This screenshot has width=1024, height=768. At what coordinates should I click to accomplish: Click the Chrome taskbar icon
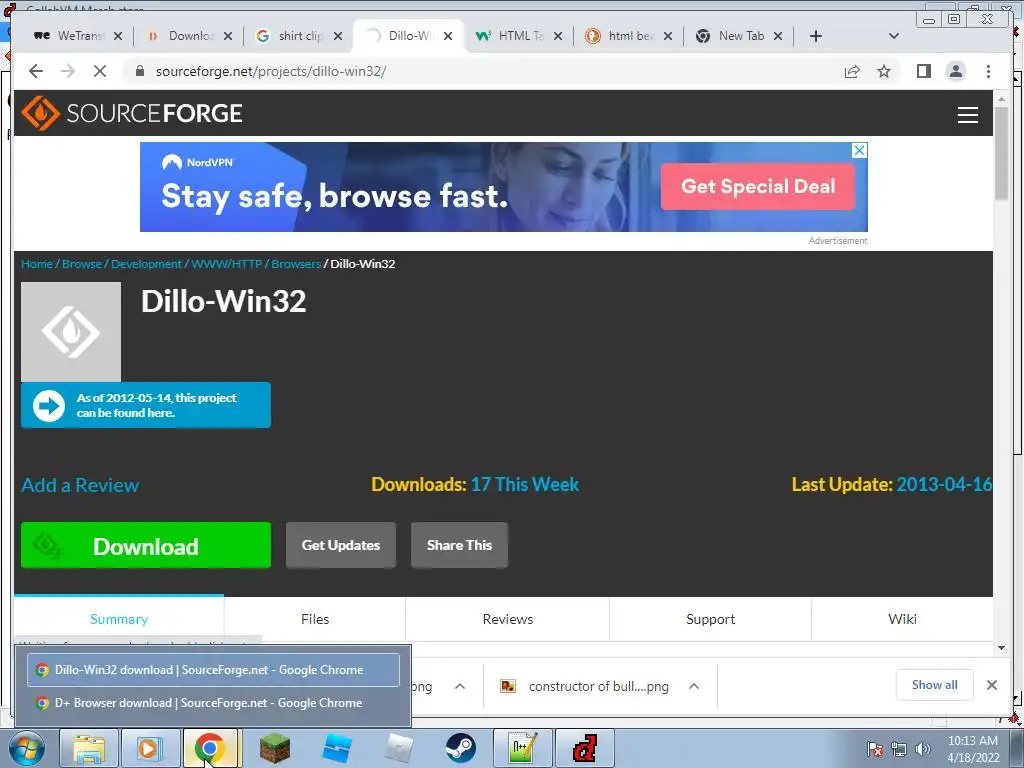point(210,748)
